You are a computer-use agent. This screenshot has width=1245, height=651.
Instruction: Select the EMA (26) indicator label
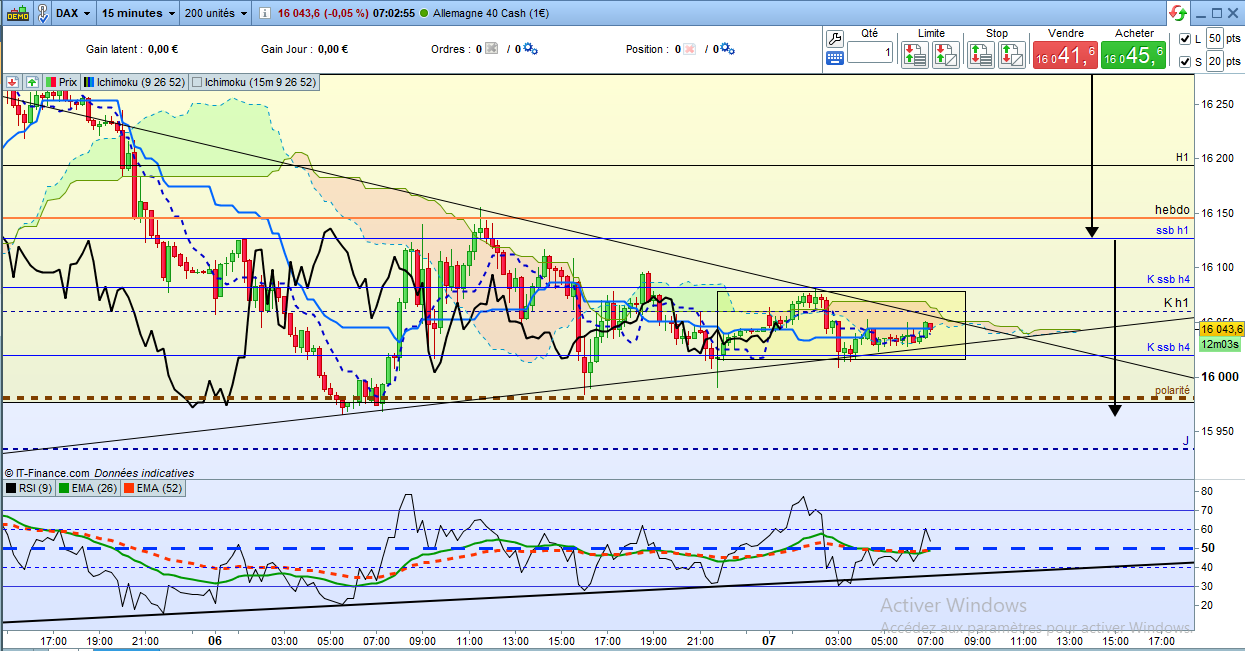[x=88, y=488]
